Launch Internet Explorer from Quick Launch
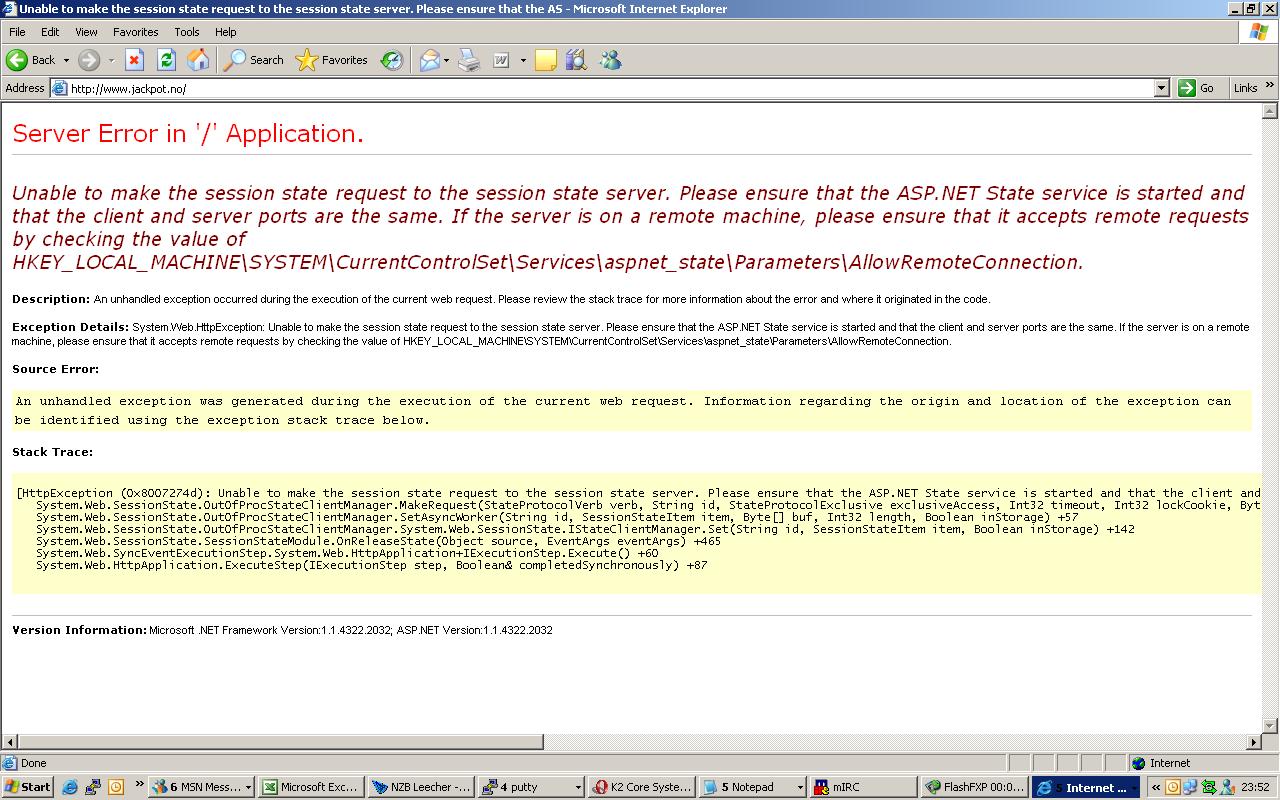Viewport: 1280px width, 800px height. 70,787
